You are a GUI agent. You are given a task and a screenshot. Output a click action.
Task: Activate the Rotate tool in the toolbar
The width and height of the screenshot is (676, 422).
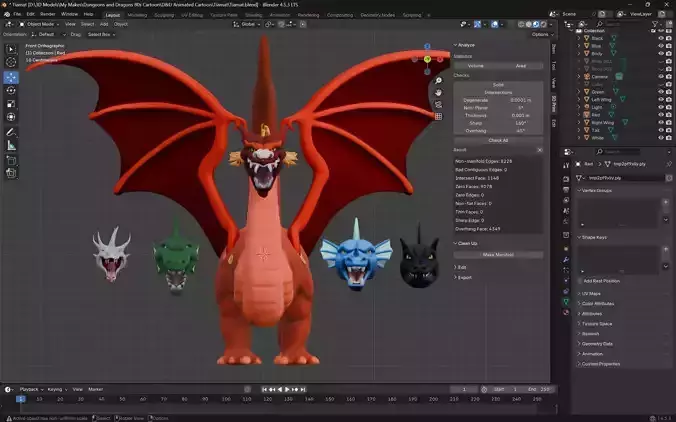click(x=11, y=91)
